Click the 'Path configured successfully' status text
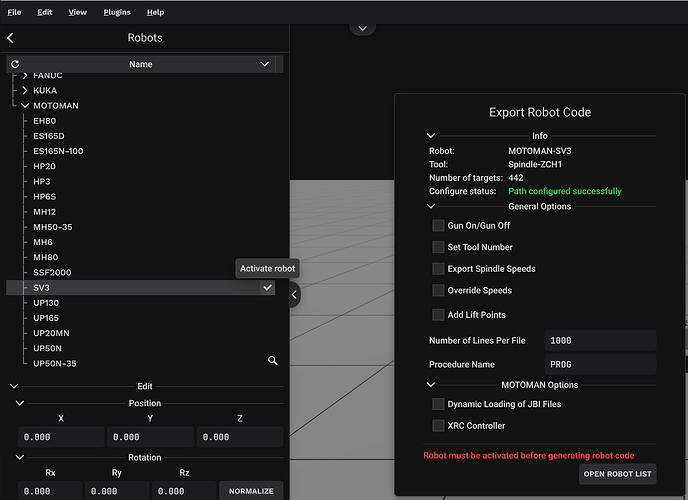688x500 pixels. [x=565, y=191]
